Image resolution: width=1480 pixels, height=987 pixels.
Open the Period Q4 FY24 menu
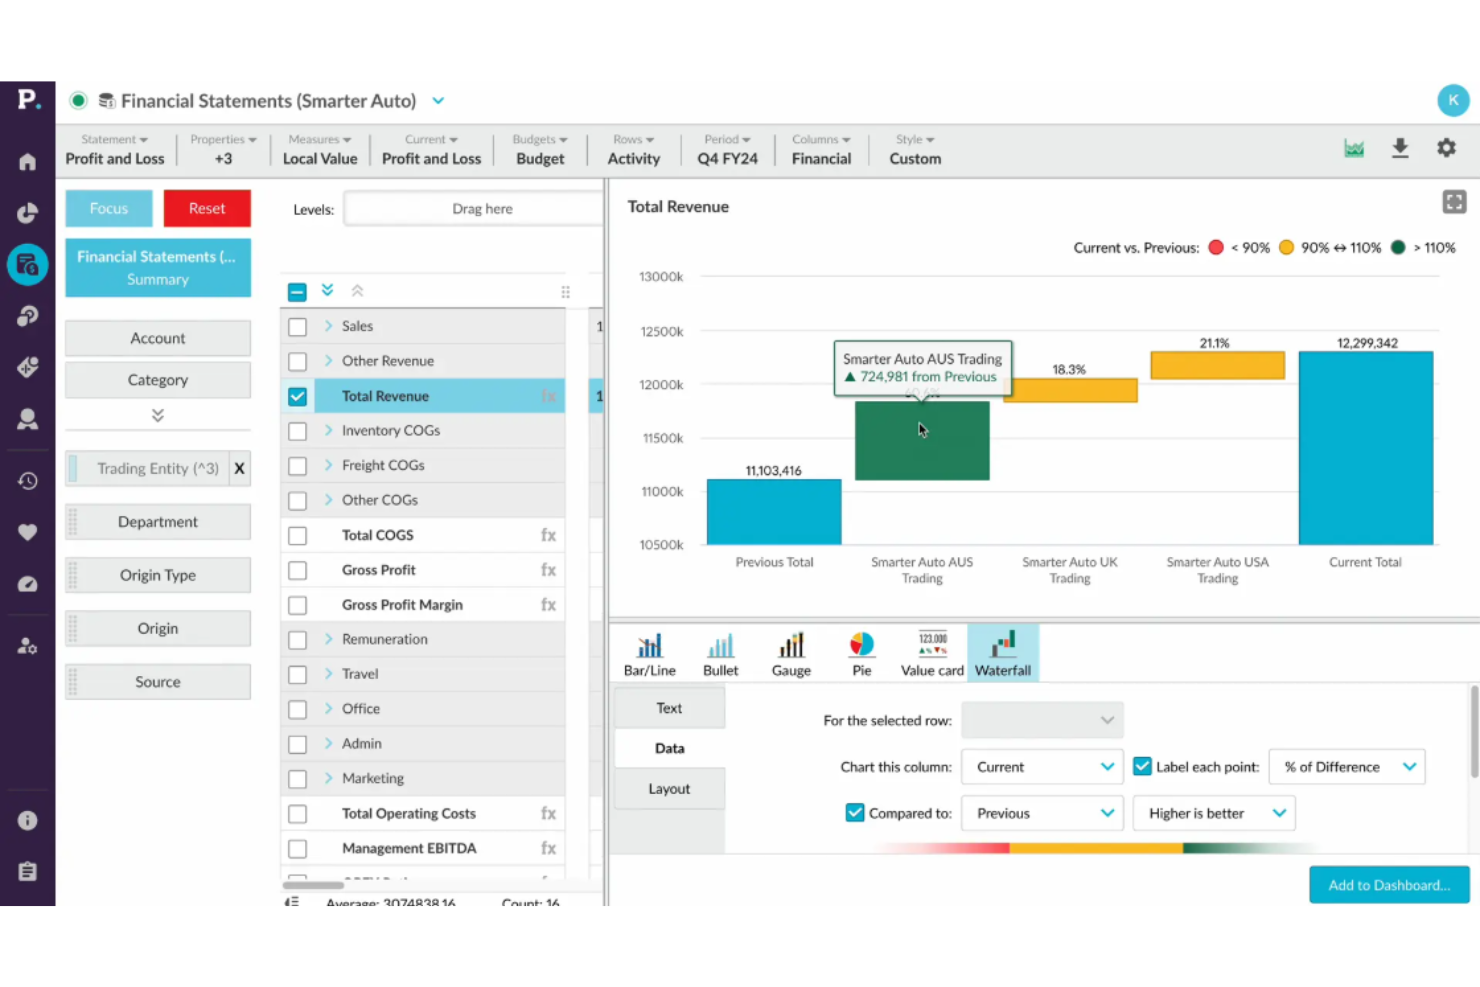pos(727,149)
